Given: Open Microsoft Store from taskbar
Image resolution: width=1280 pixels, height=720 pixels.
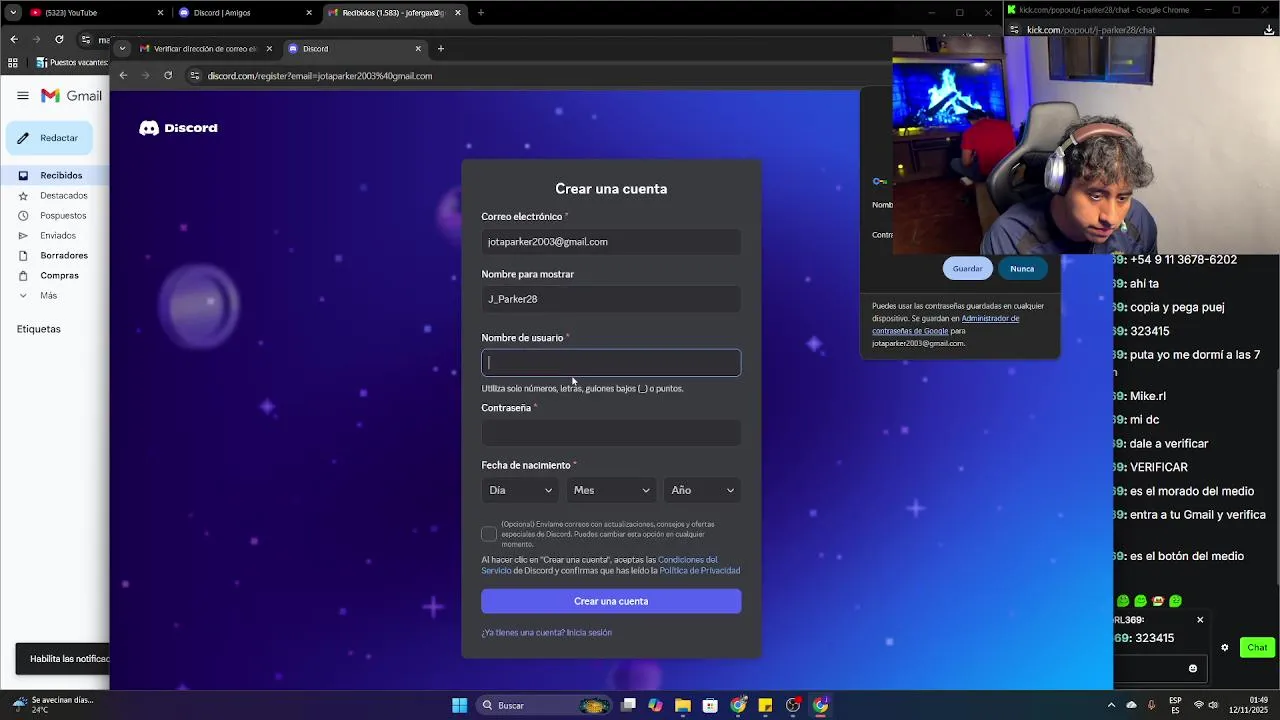Looking at the screenshot, I should pyautogui.click(x=710, y=705).
